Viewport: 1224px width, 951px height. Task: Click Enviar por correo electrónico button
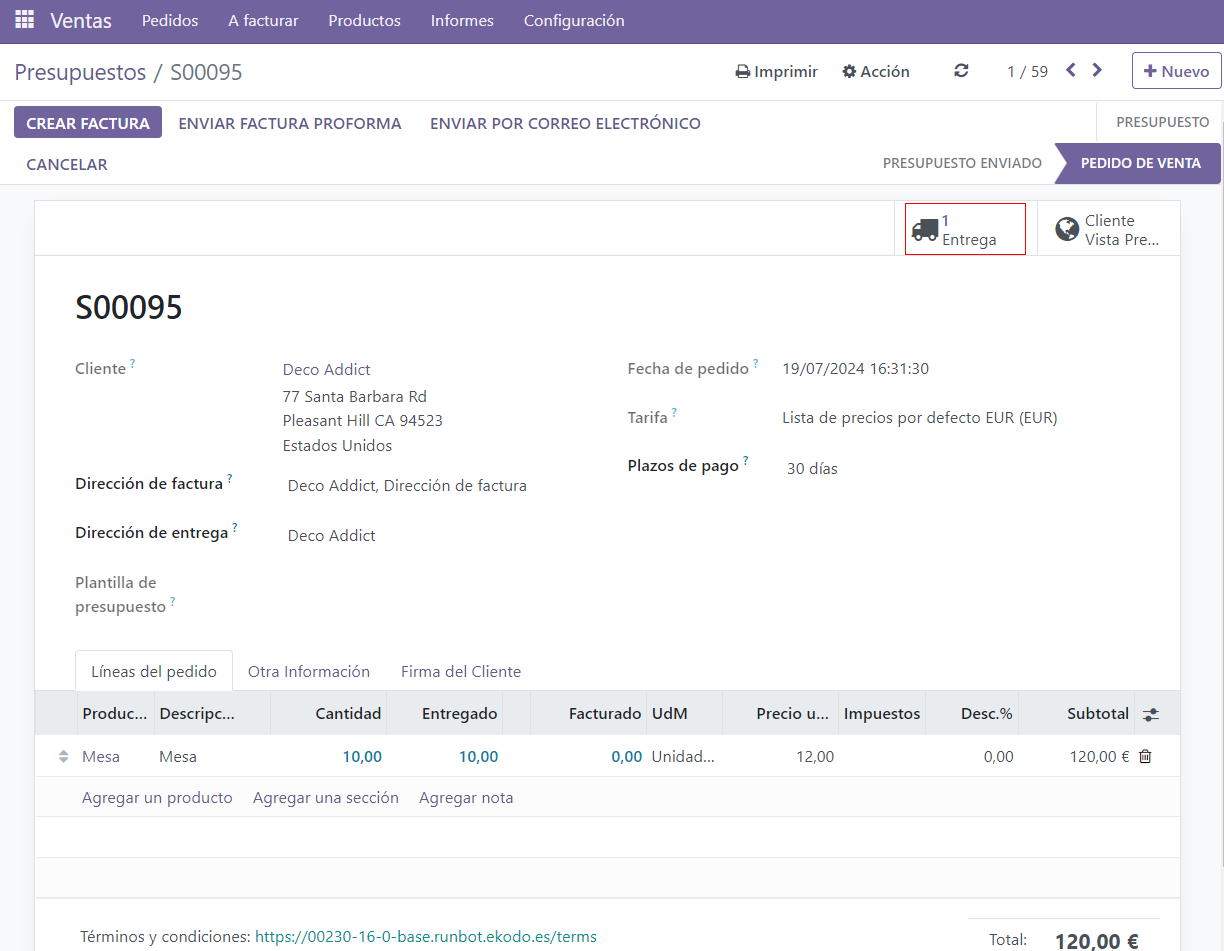(x=565, y=124)
